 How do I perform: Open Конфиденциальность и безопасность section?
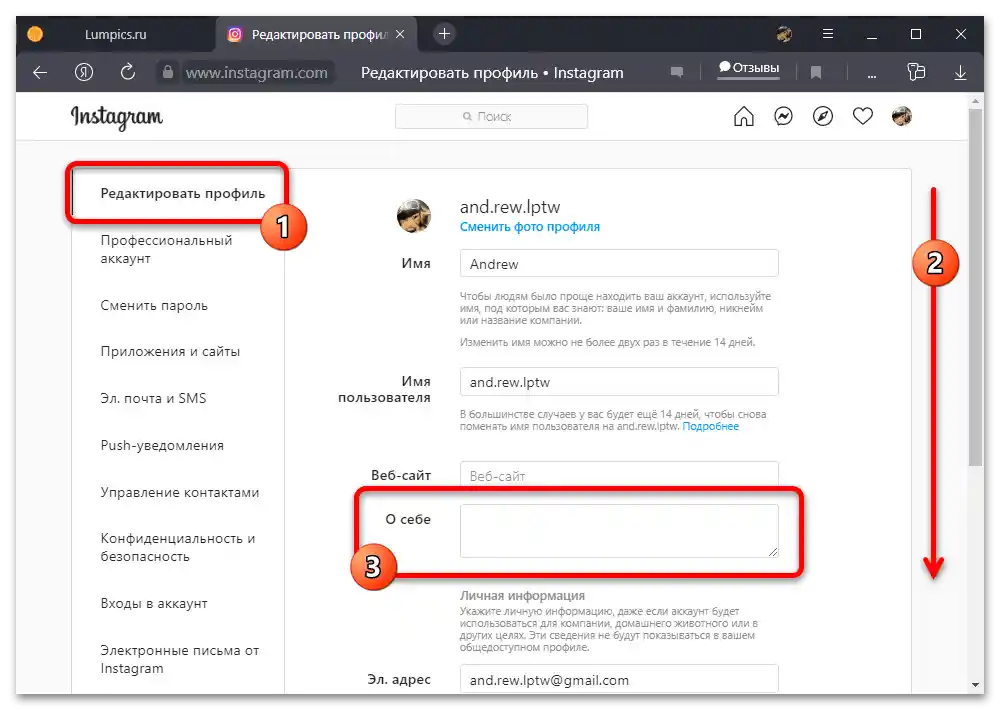click(x=177, y=547)
